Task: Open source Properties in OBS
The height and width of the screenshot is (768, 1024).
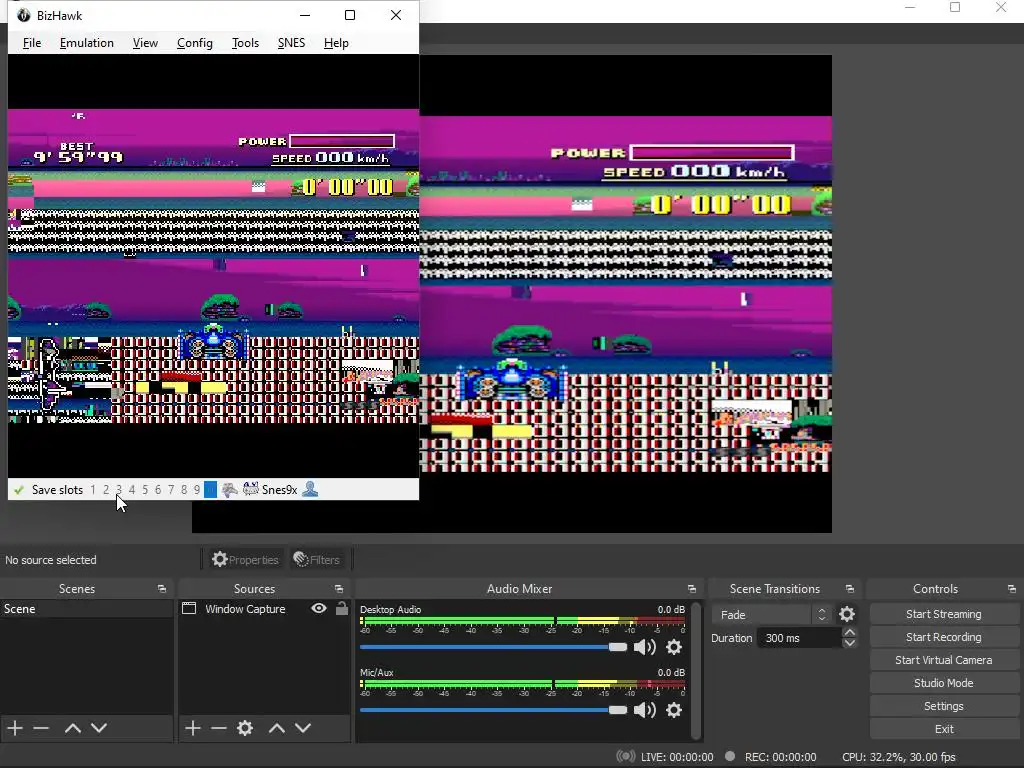Action: 245,560
